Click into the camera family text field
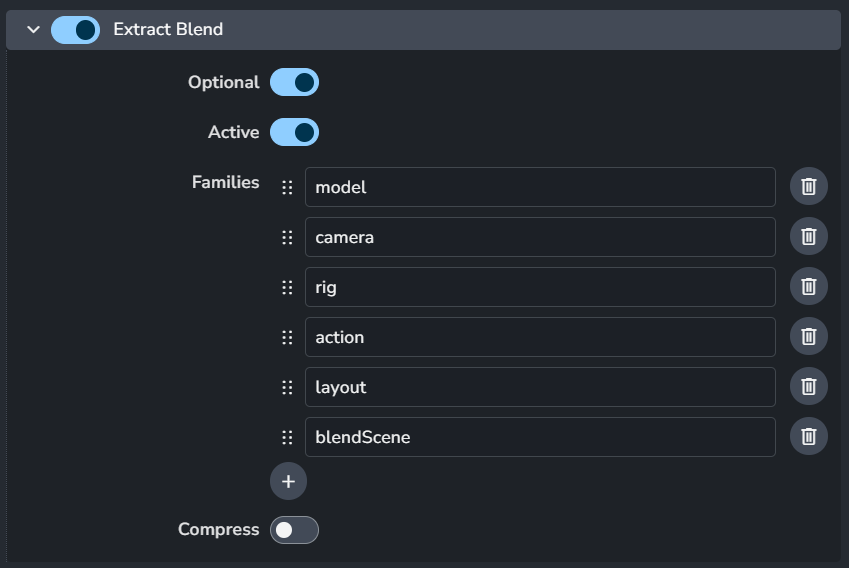This screenshot has width=849, height=568. (540, 237)
